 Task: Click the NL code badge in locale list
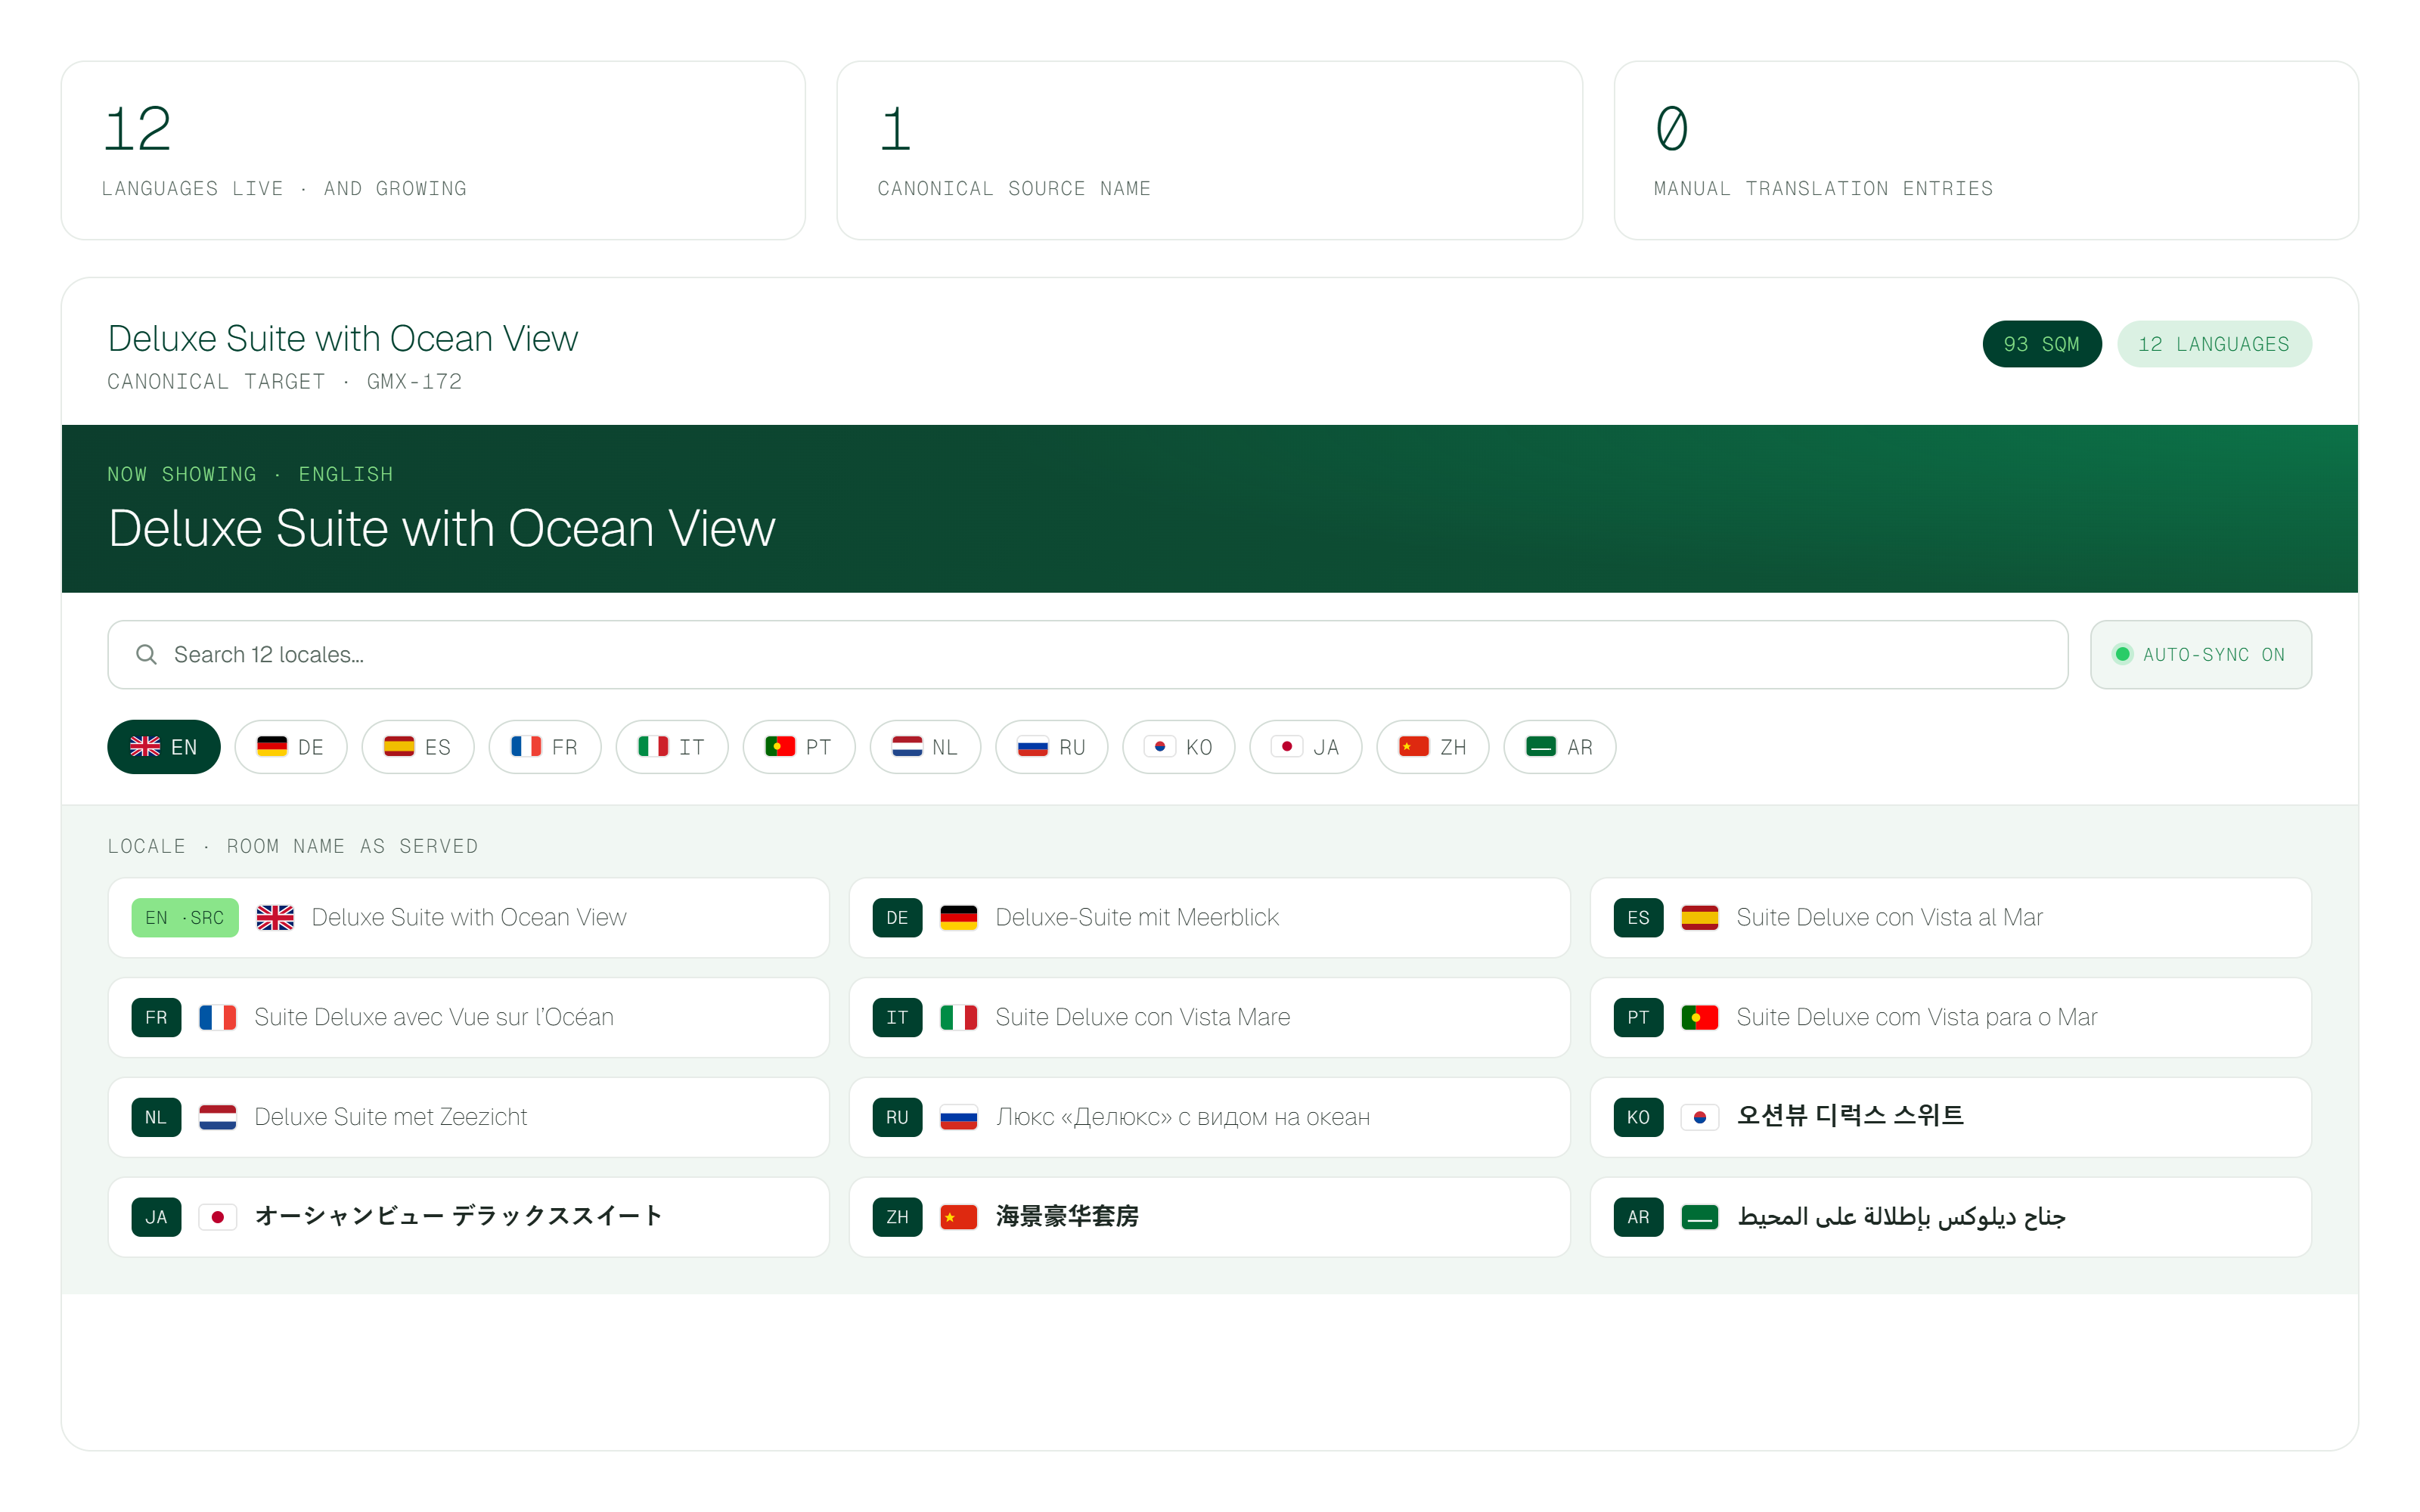[157, 1117]
